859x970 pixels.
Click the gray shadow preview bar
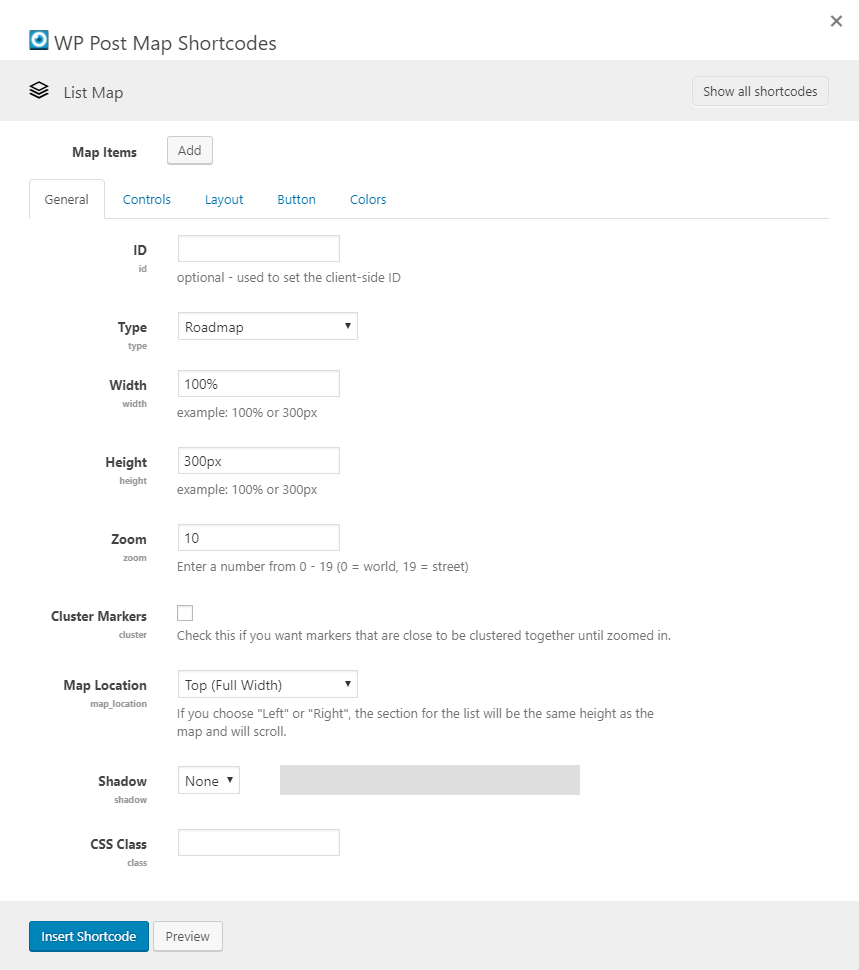coord(430,780)
